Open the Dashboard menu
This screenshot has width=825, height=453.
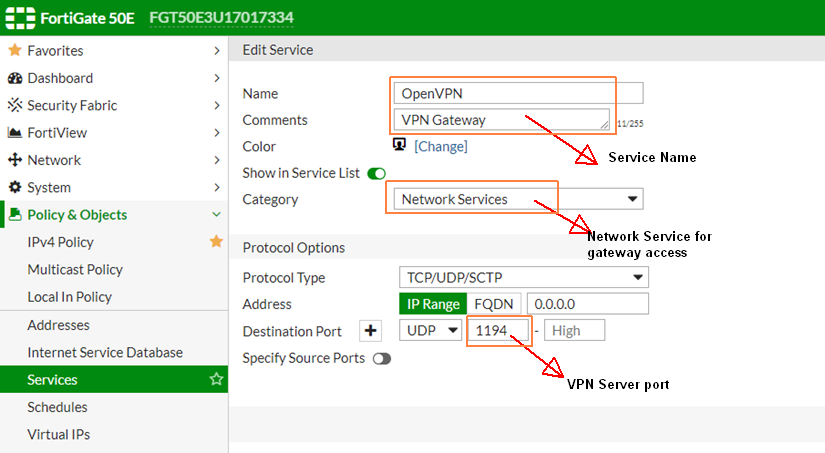[x=114, y=78]
